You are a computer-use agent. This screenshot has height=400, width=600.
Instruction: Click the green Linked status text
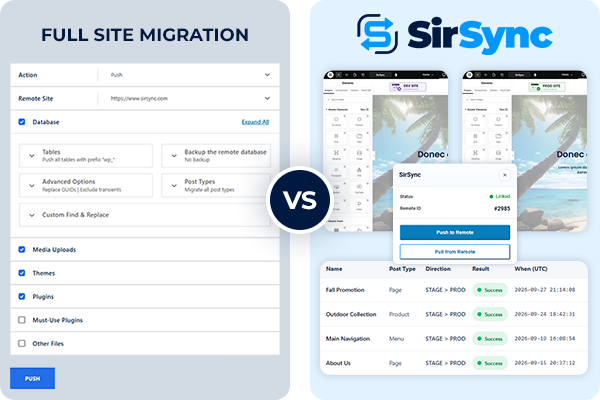[x=502, y=196]
